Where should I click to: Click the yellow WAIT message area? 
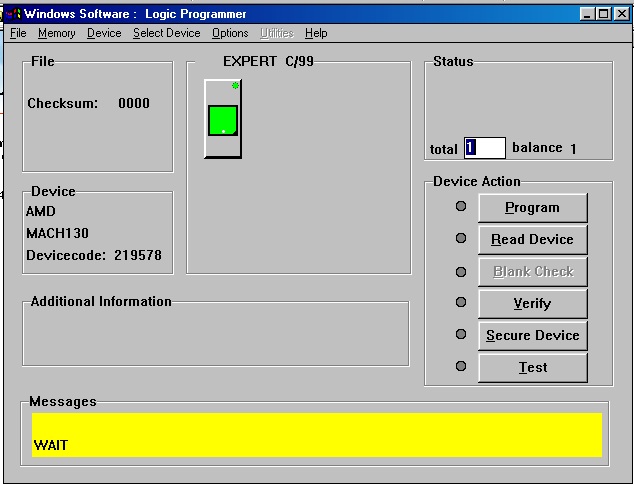(317, 435)
